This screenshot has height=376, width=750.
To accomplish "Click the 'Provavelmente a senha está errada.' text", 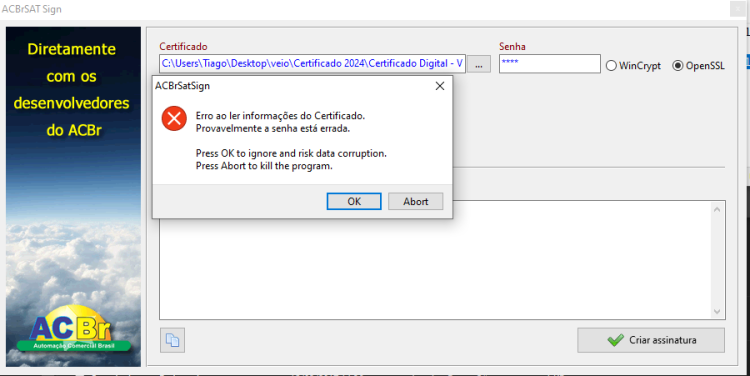I will tap(273, 128).
